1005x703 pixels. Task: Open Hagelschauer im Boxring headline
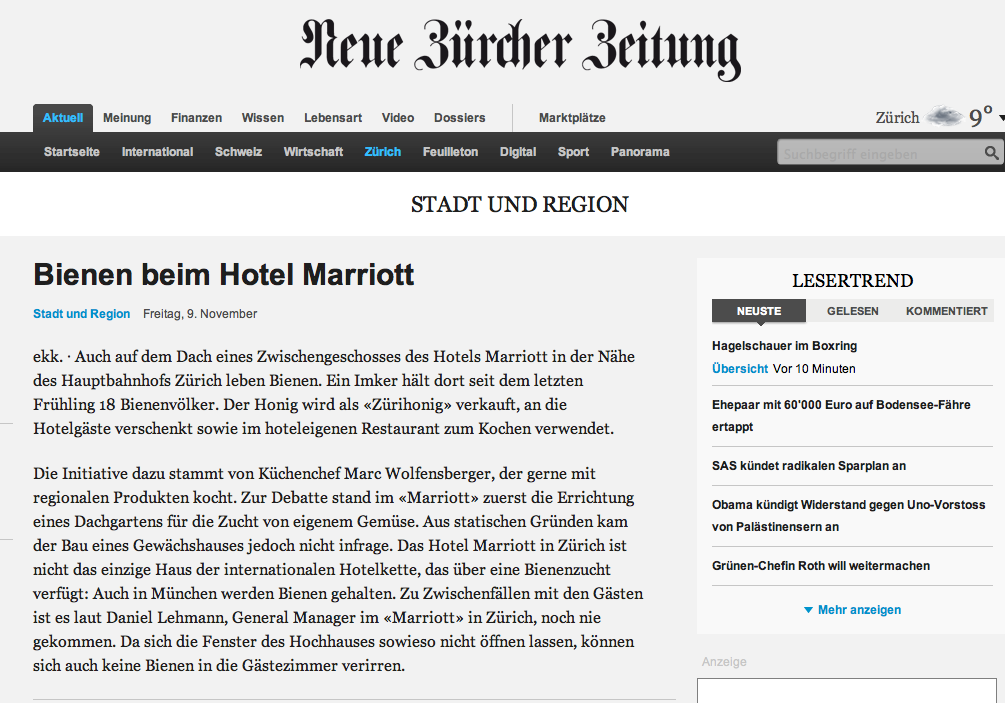coord(785,346)
